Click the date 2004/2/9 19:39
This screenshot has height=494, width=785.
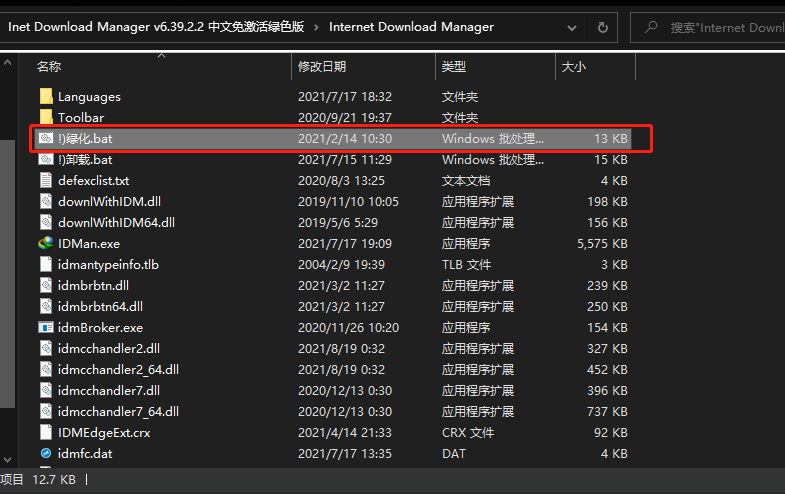pos(341,265)
